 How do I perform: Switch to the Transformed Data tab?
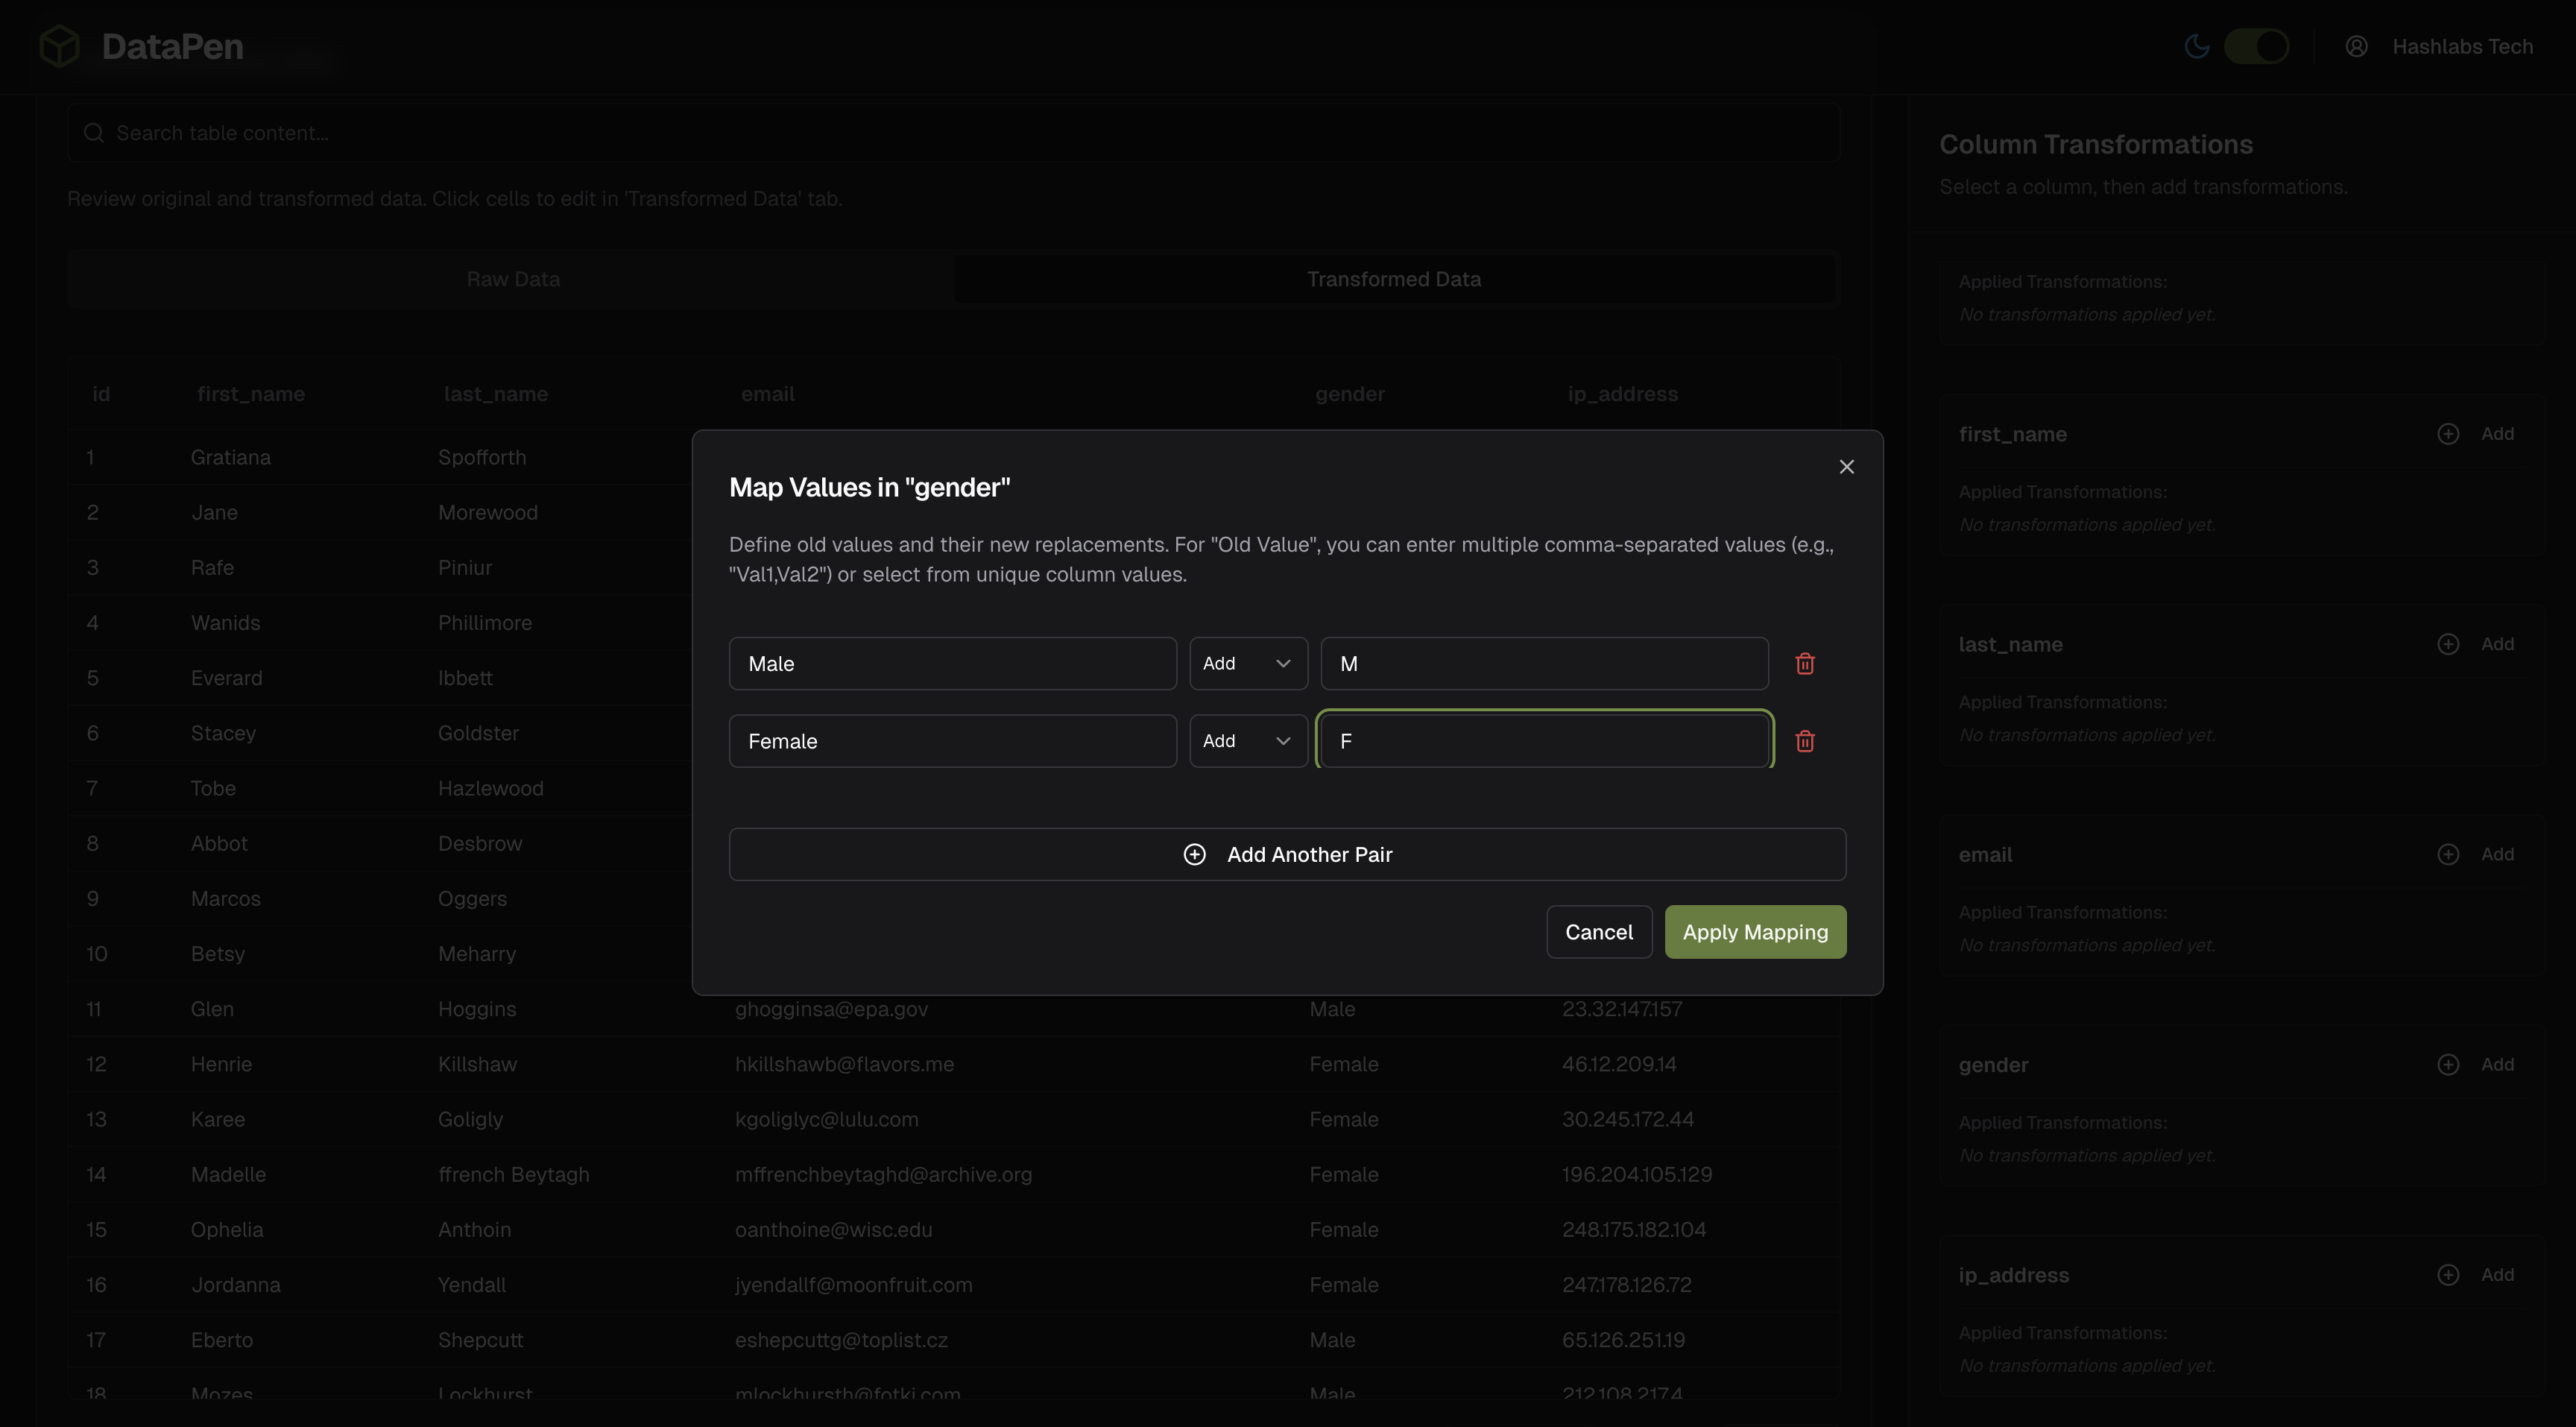[1394, 279]
